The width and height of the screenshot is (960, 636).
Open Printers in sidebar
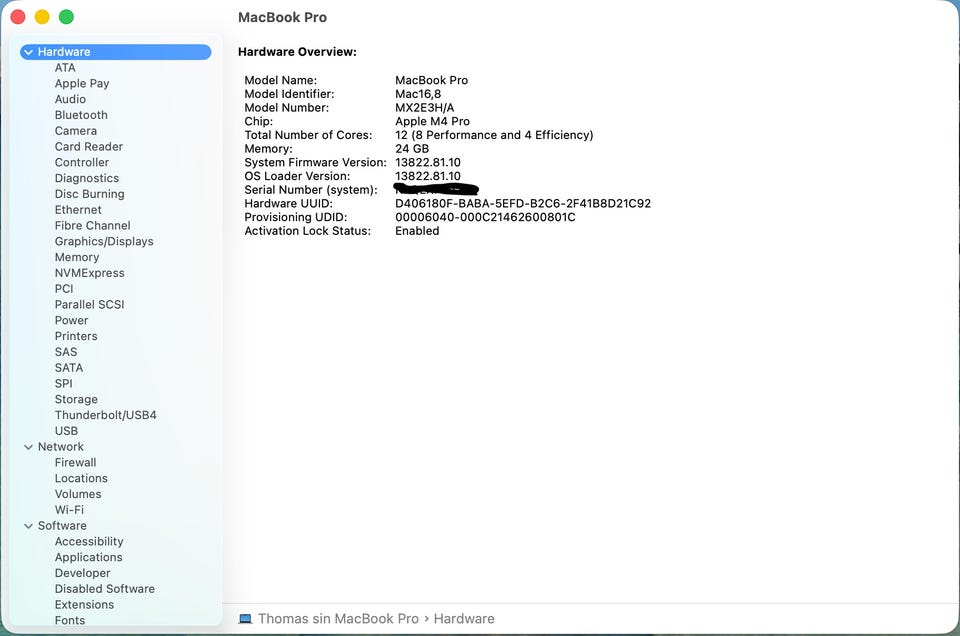[x=76, y=337]
